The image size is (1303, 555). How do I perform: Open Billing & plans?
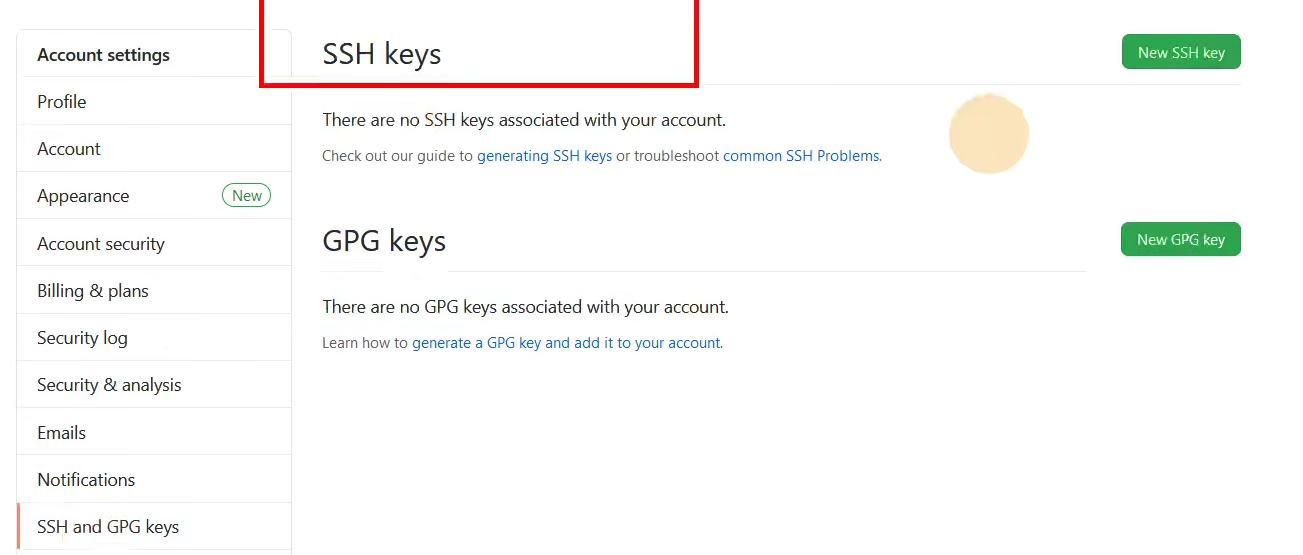click(93, 291)
